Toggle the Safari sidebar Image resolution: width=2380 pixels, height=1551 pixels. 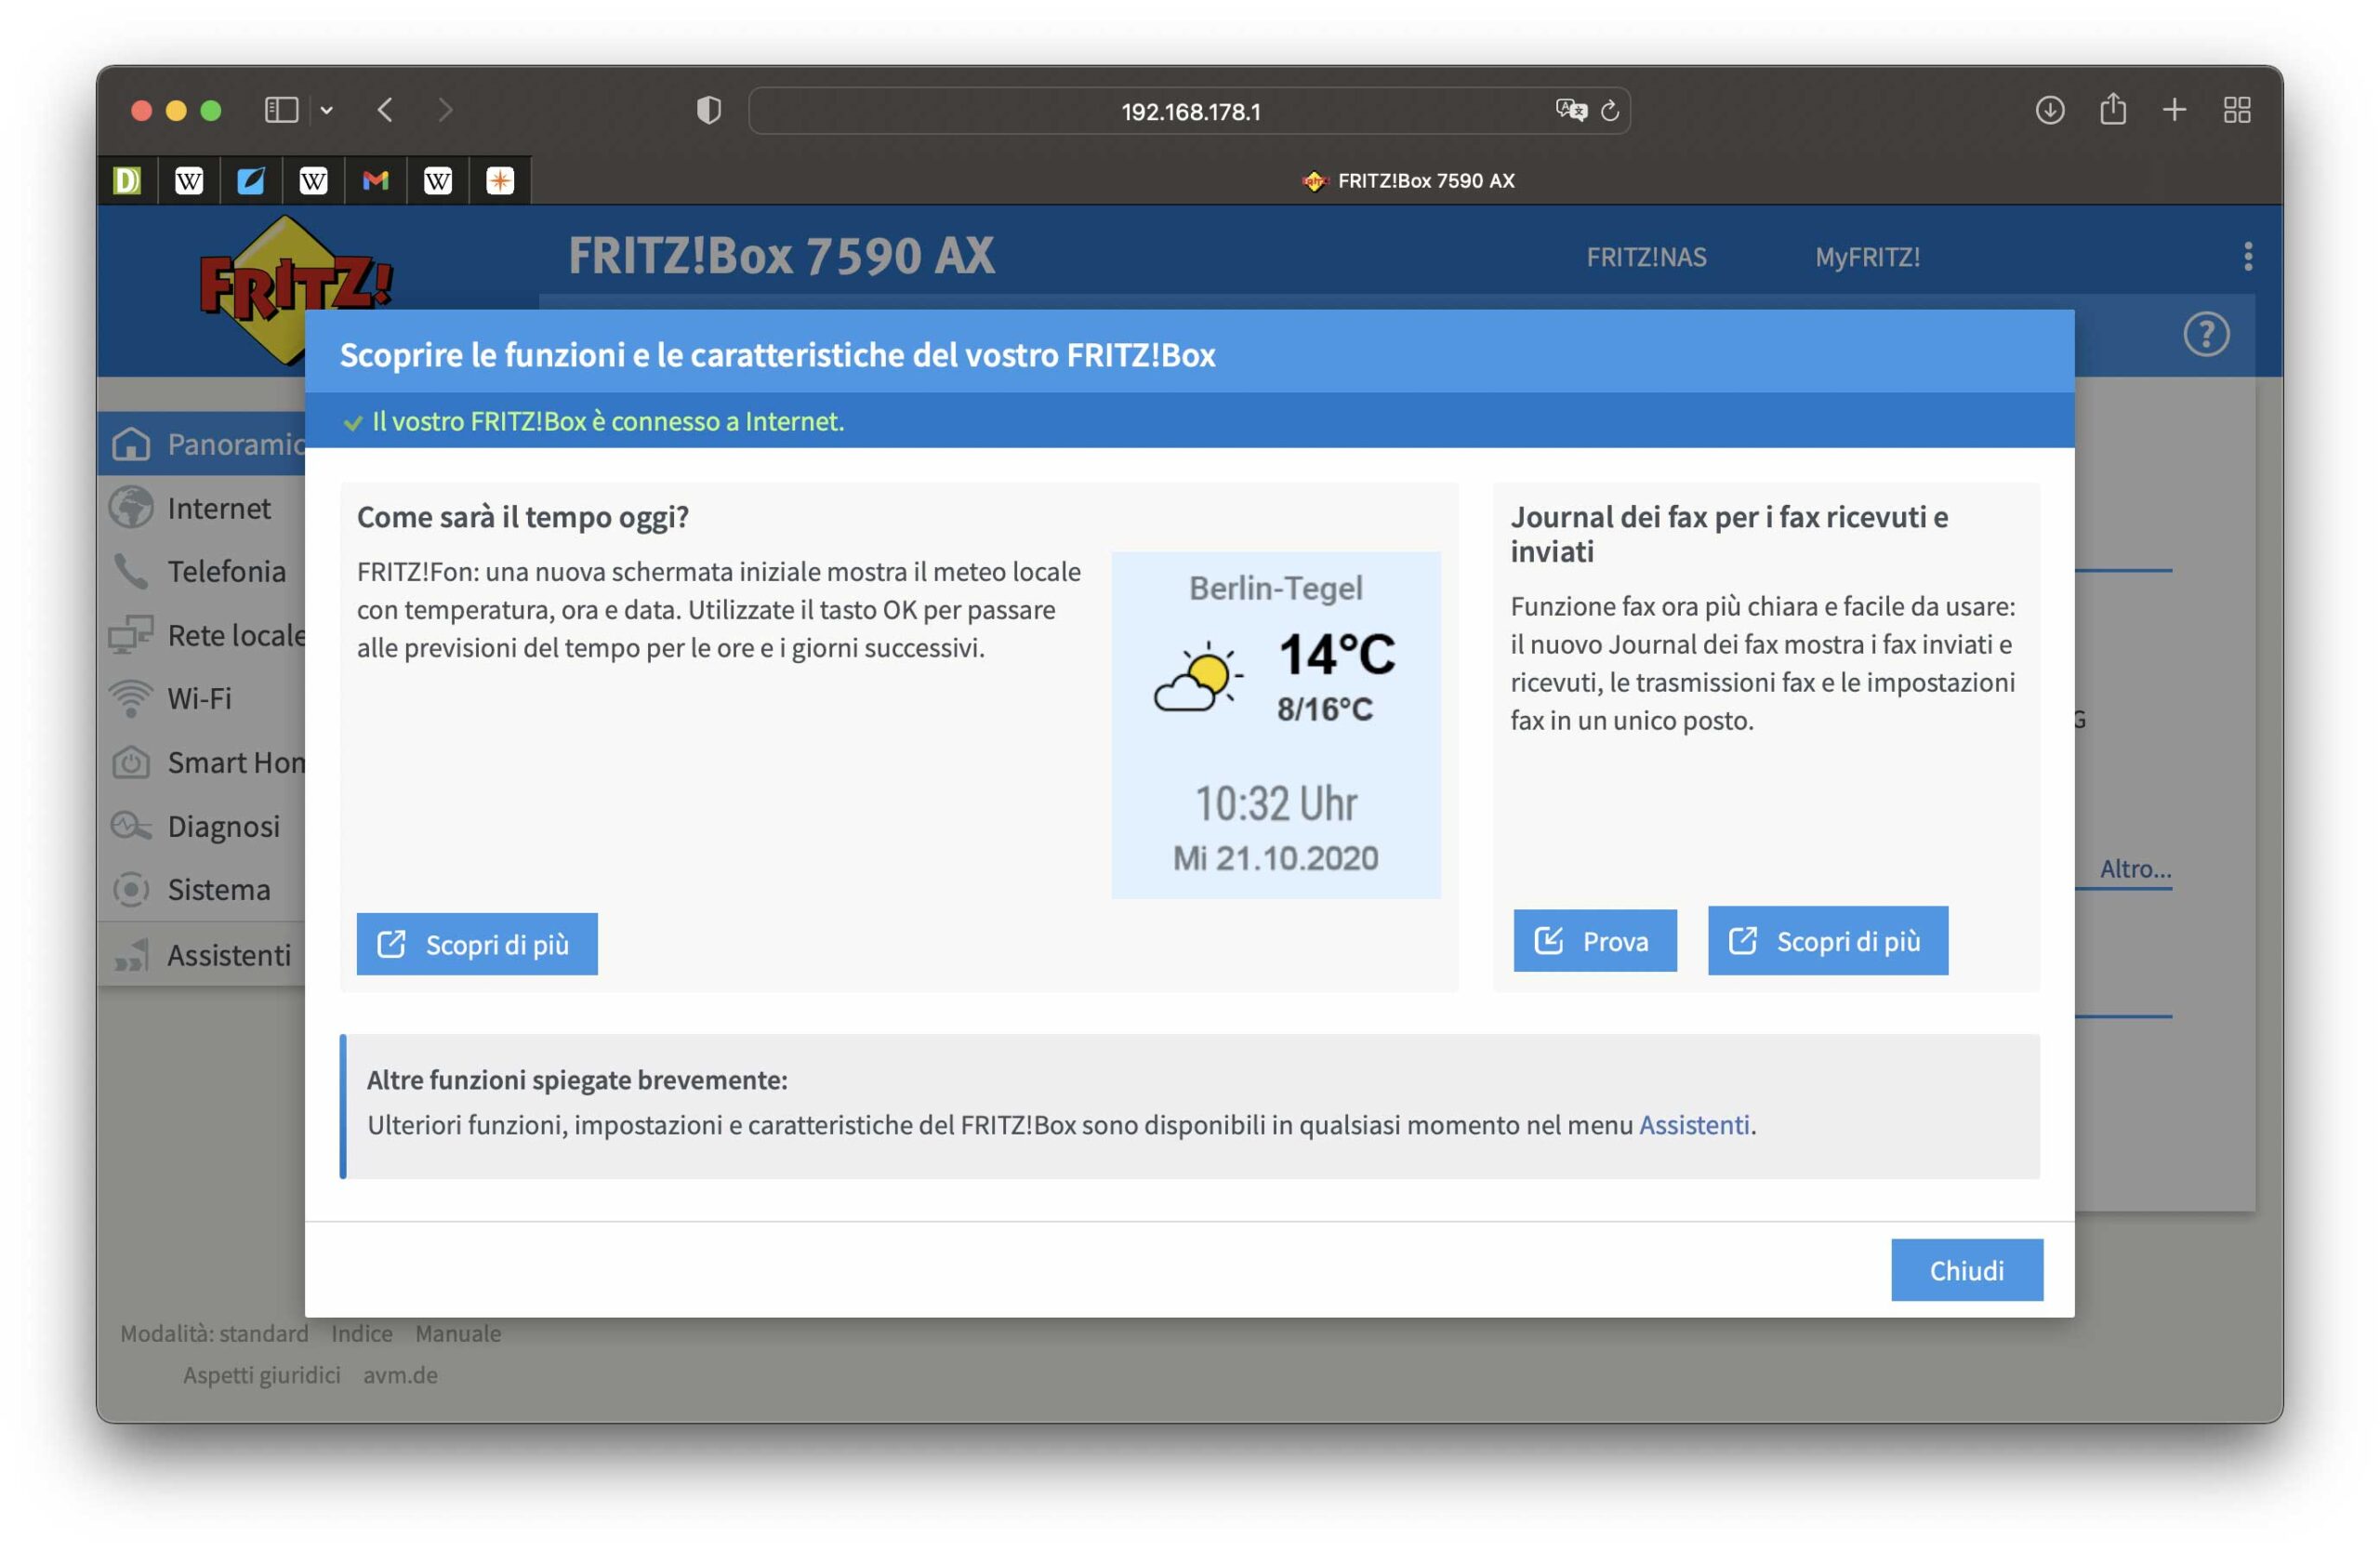point(281,110)
